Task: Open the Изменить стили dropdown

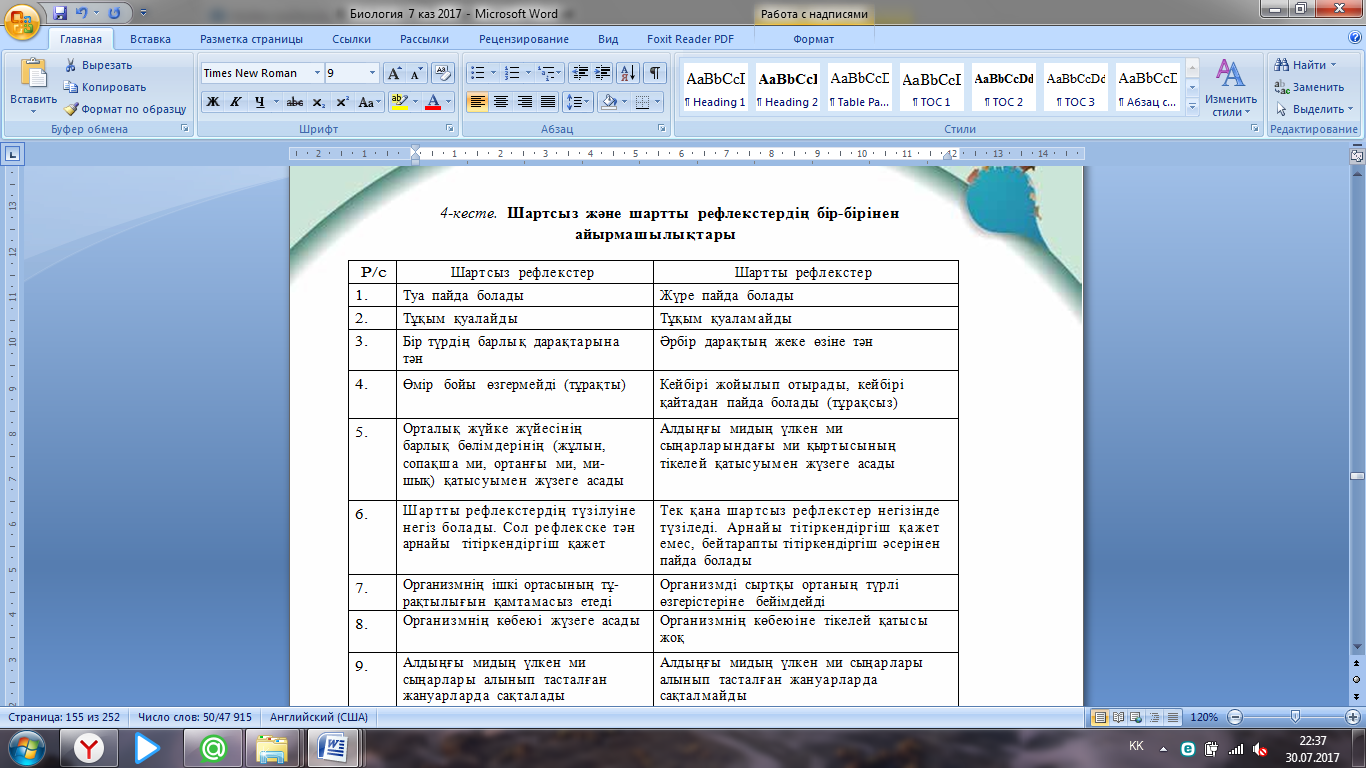Action: (1230, 88)
